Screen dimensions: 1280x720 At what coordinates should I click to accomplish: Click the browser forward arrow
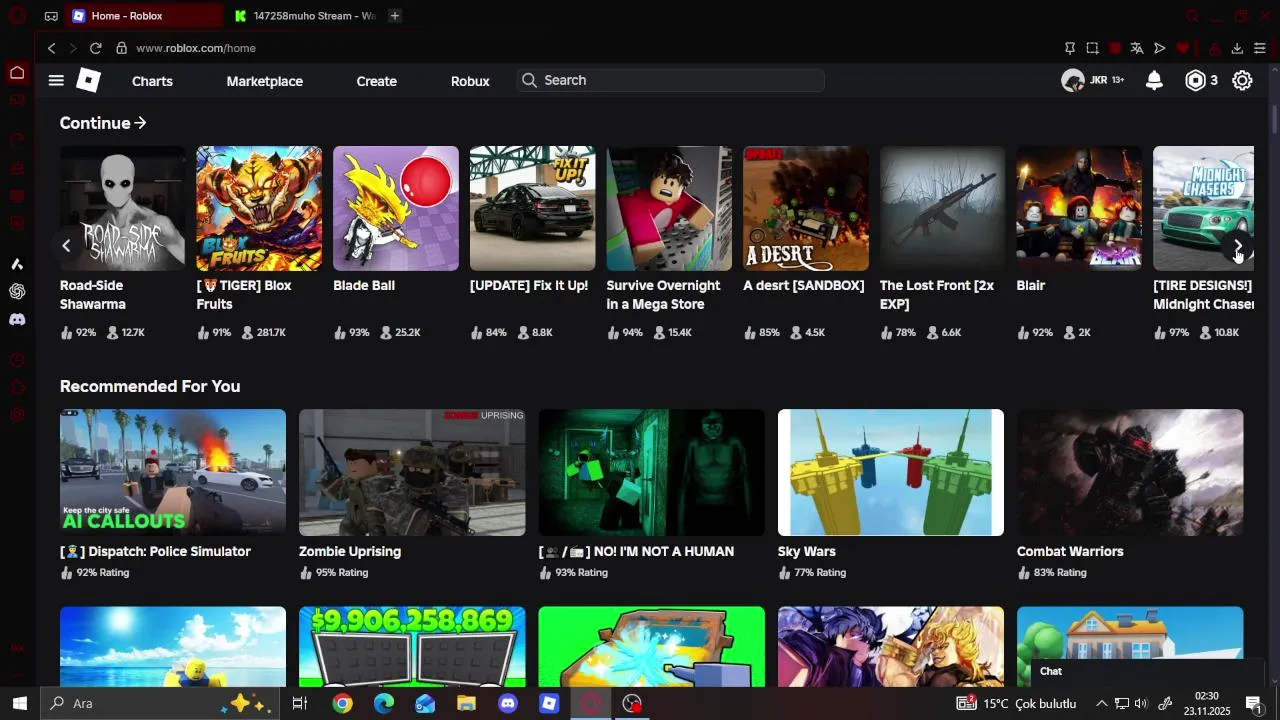click(73, 48)
